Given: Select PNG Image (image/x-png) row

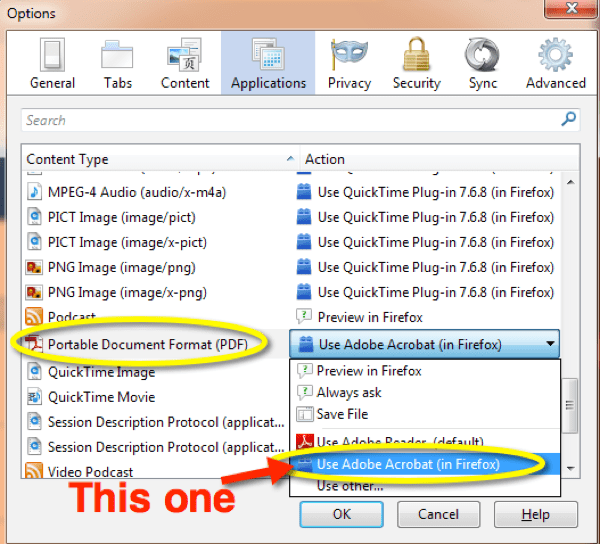Looking at the screenshot, I should 291,292.
